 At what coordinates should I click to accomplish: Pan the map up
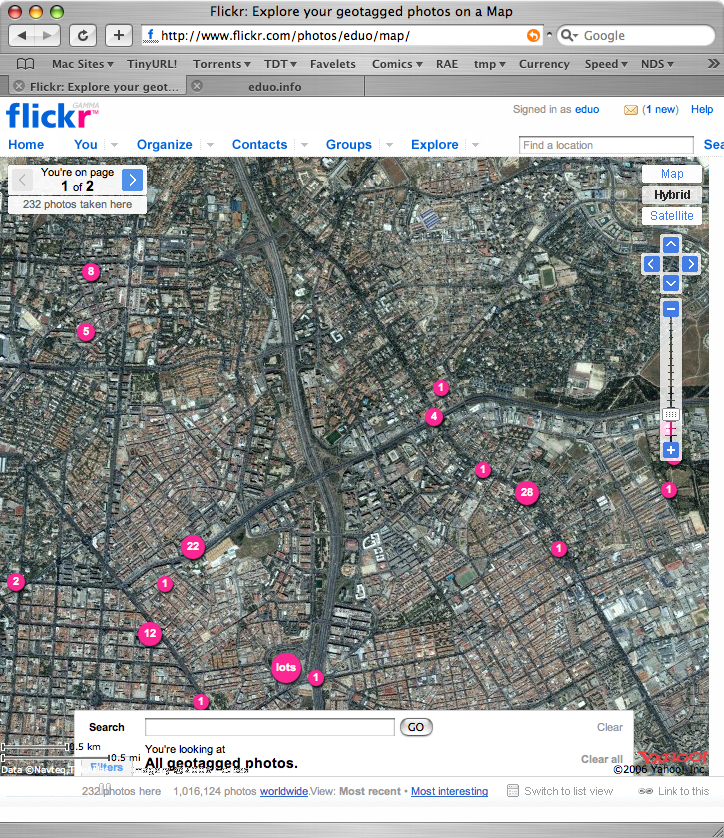pos(671,245)
